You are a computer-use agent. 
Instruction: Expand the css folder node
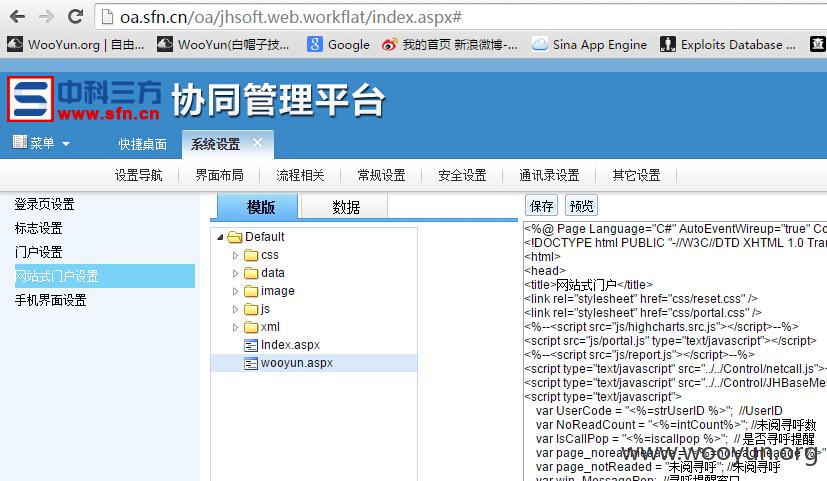[235, 255]
